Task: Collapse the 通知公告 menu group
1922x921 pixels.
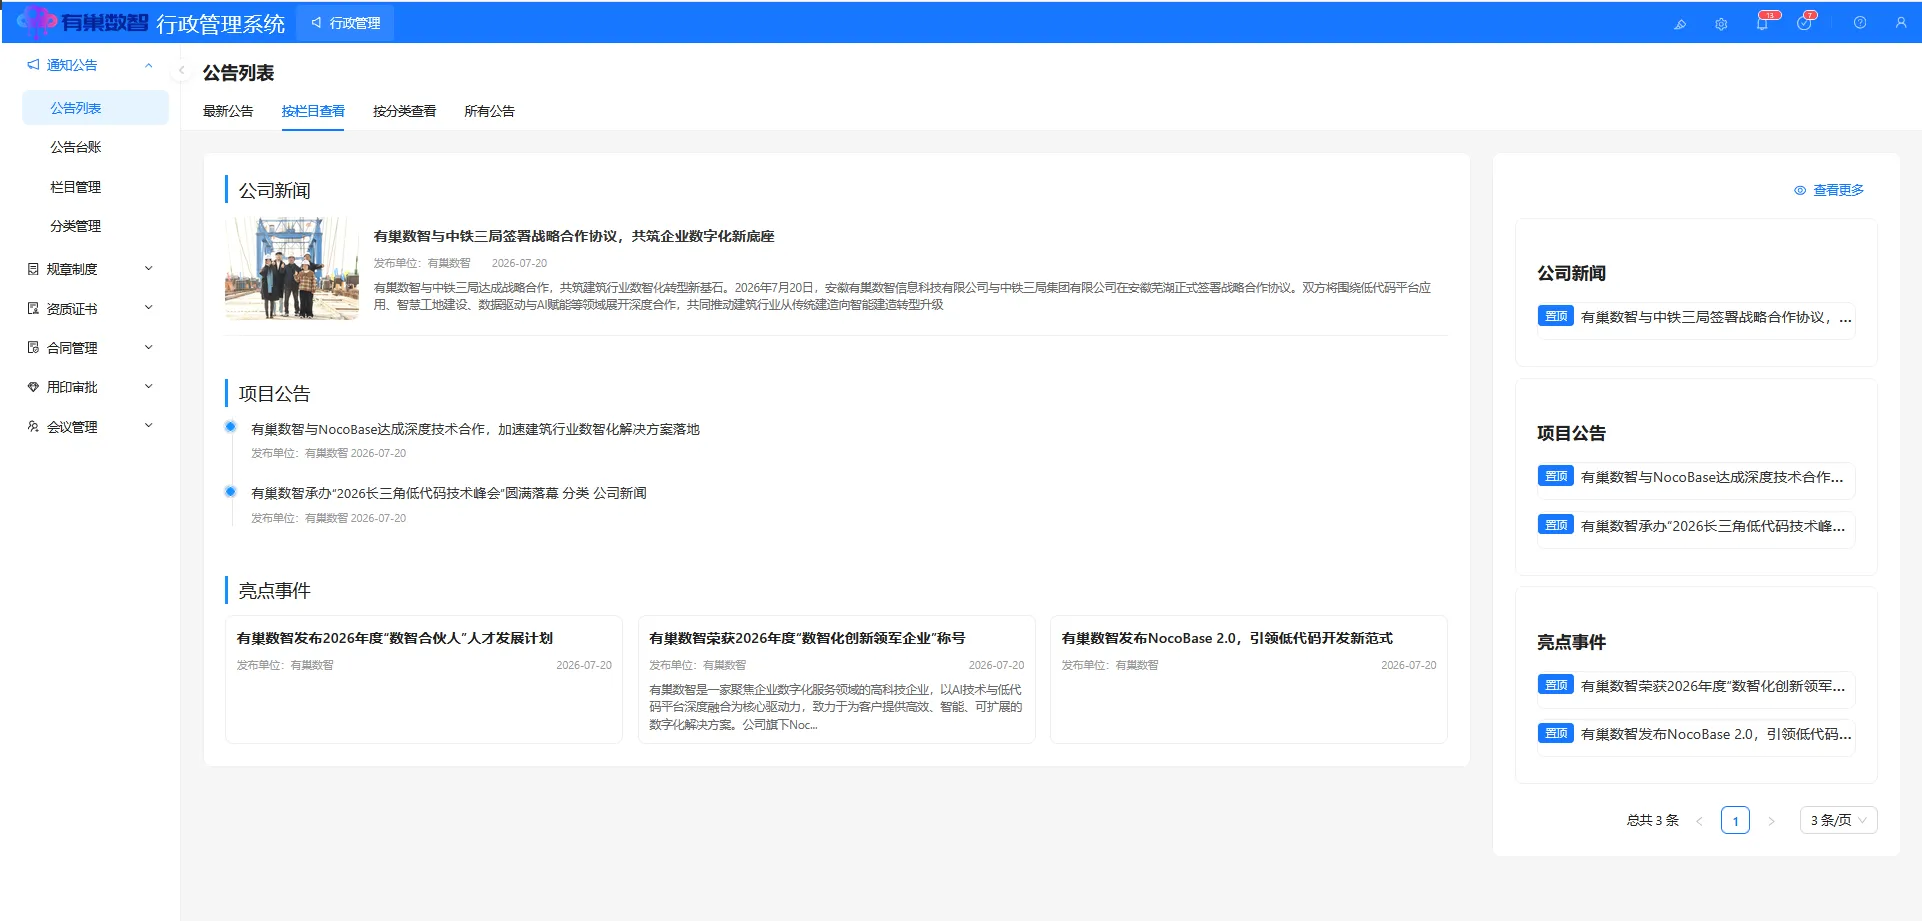Action: (x=149, y=65)
